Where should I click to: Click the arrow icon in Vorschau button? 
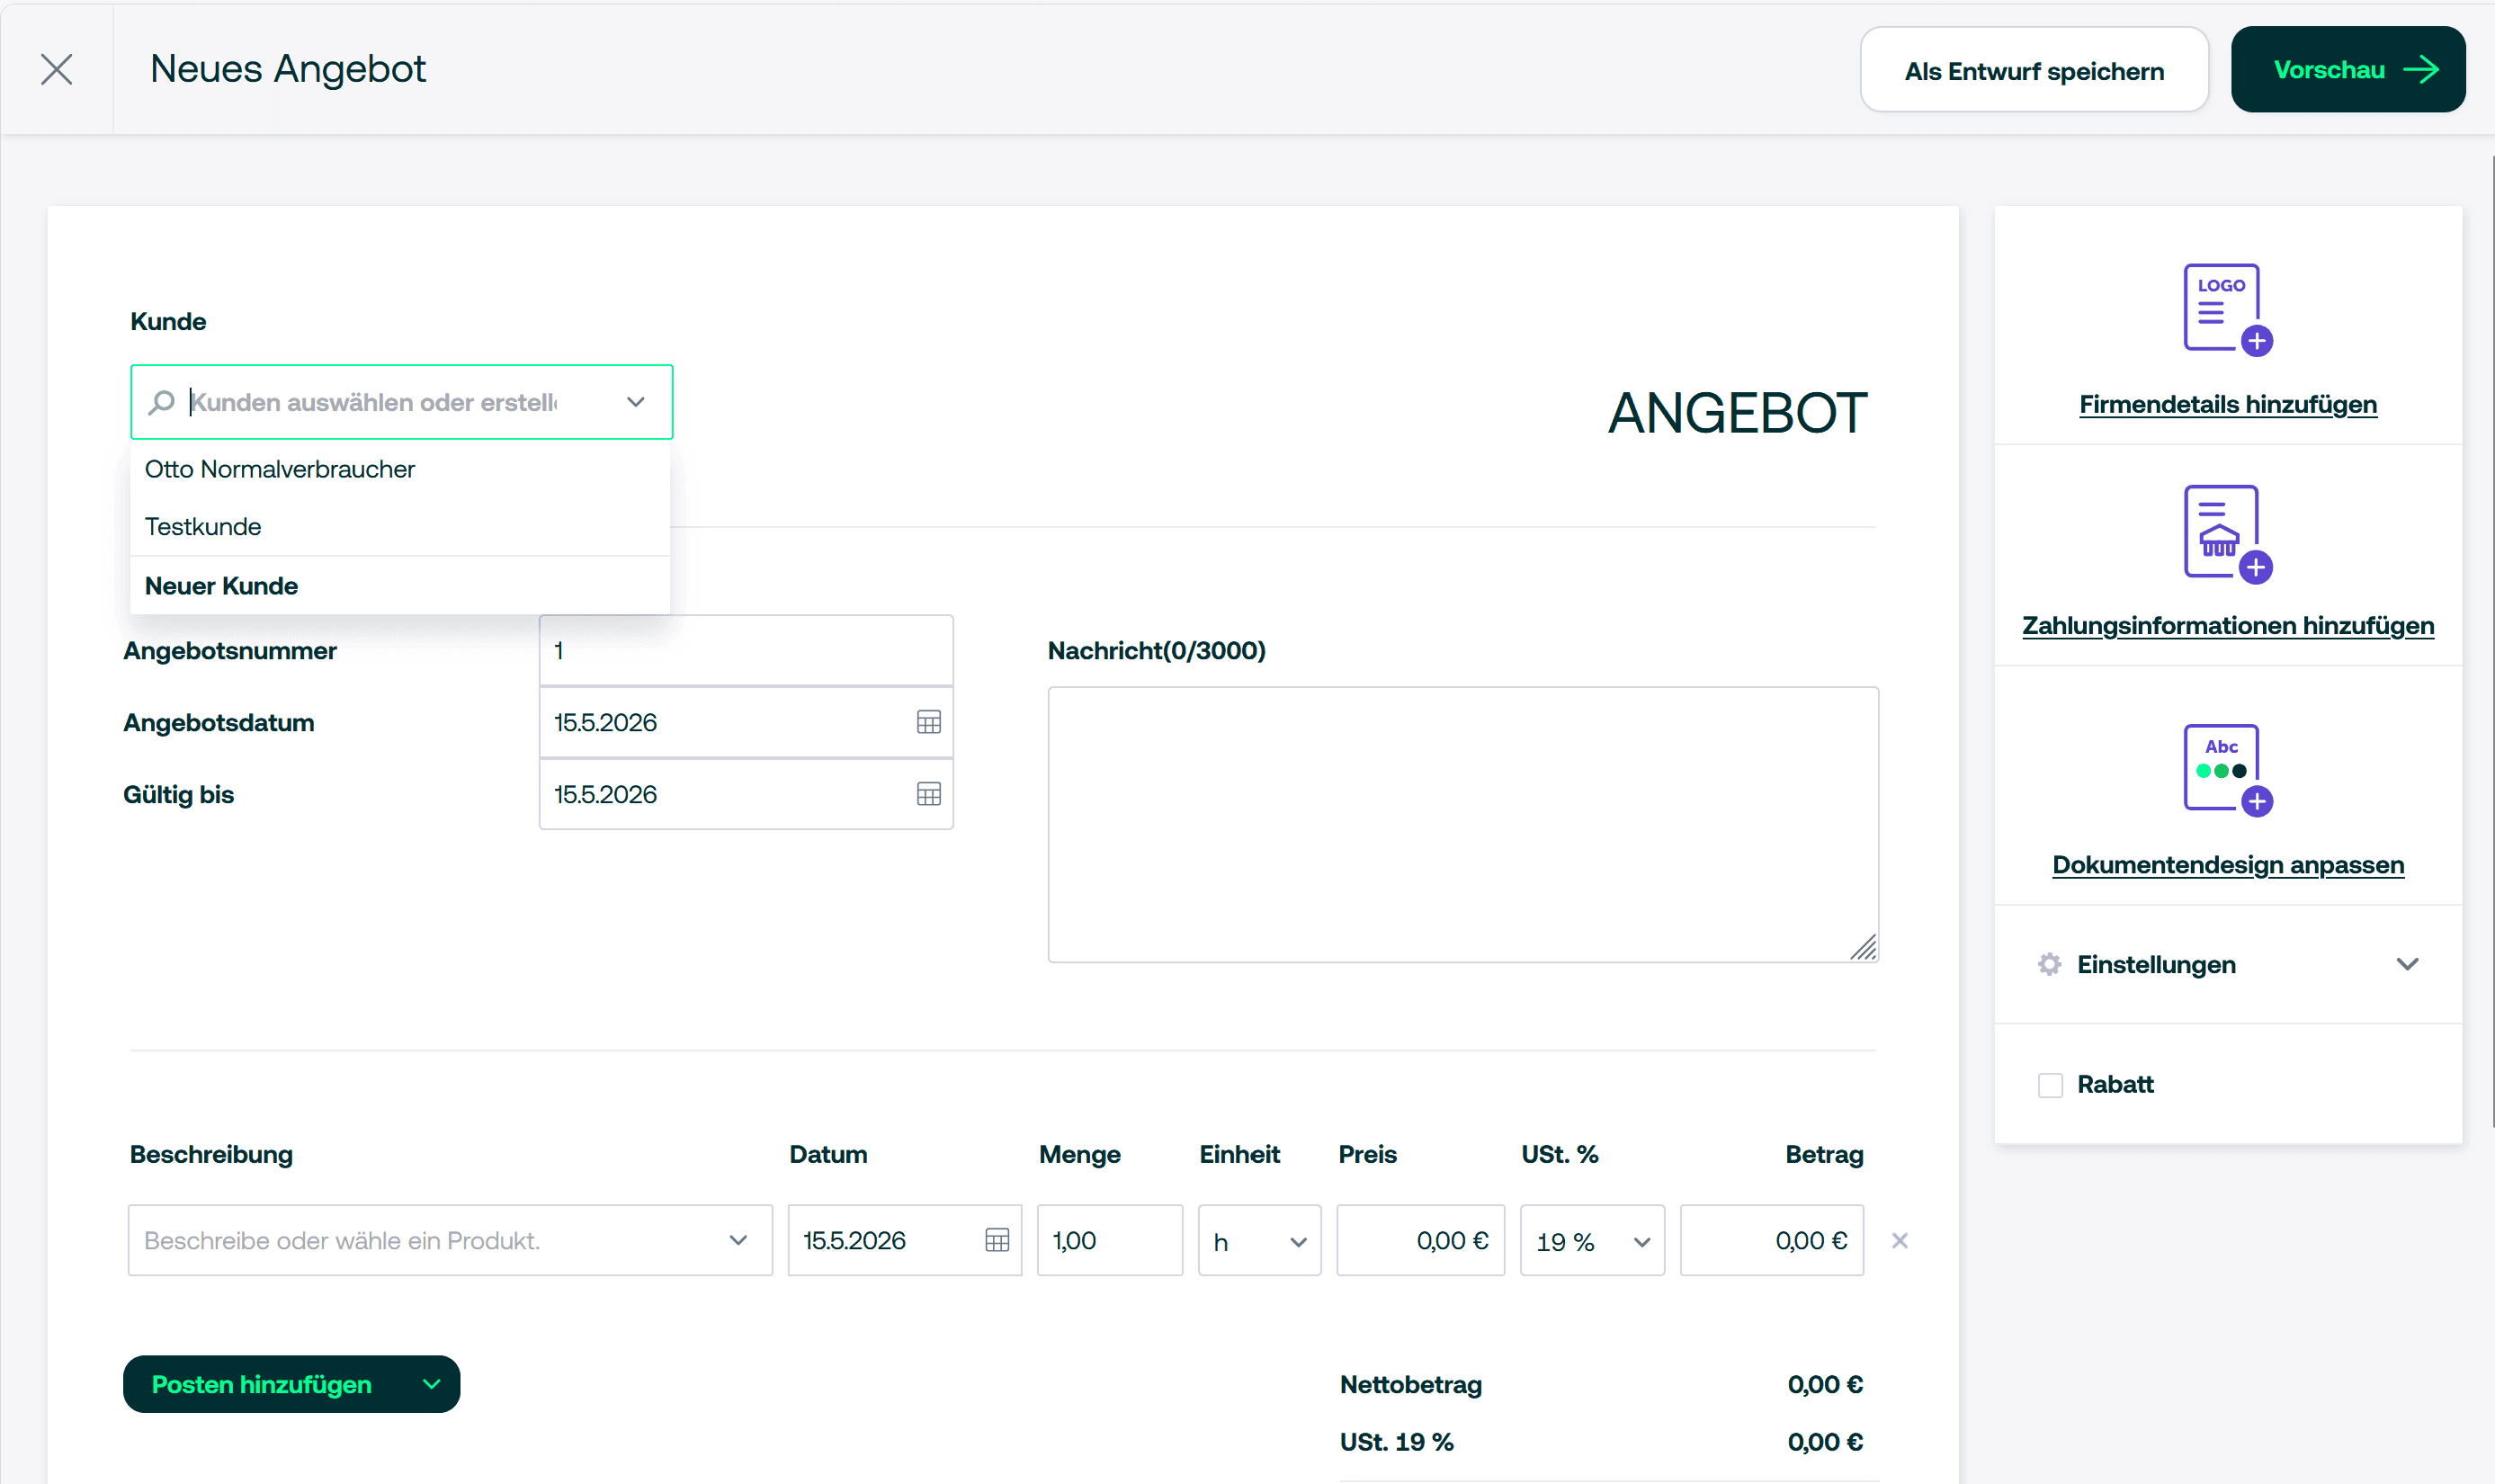(2421, 70)
